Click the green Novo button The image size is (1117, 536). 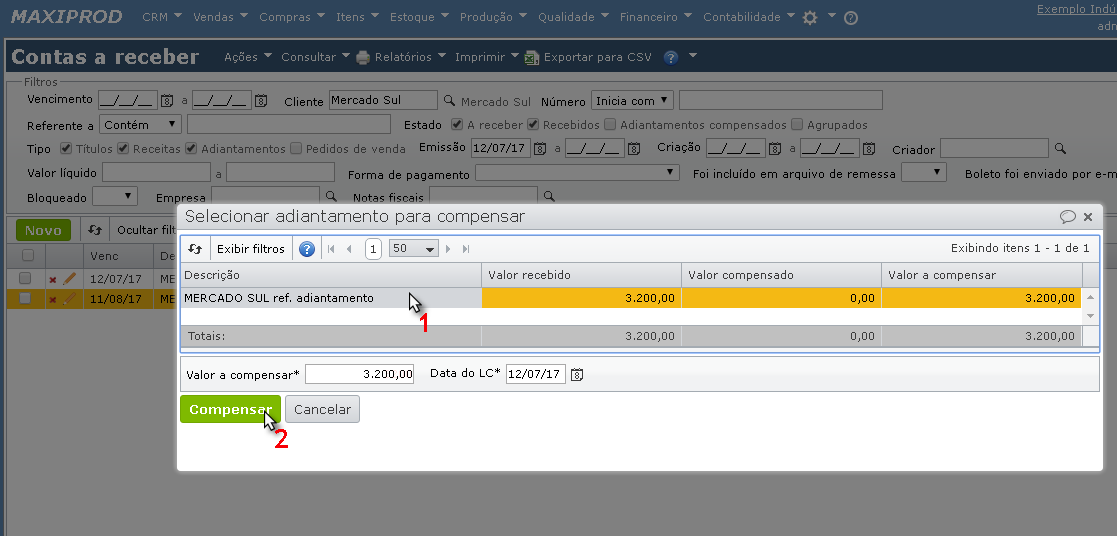click(43, 230)
